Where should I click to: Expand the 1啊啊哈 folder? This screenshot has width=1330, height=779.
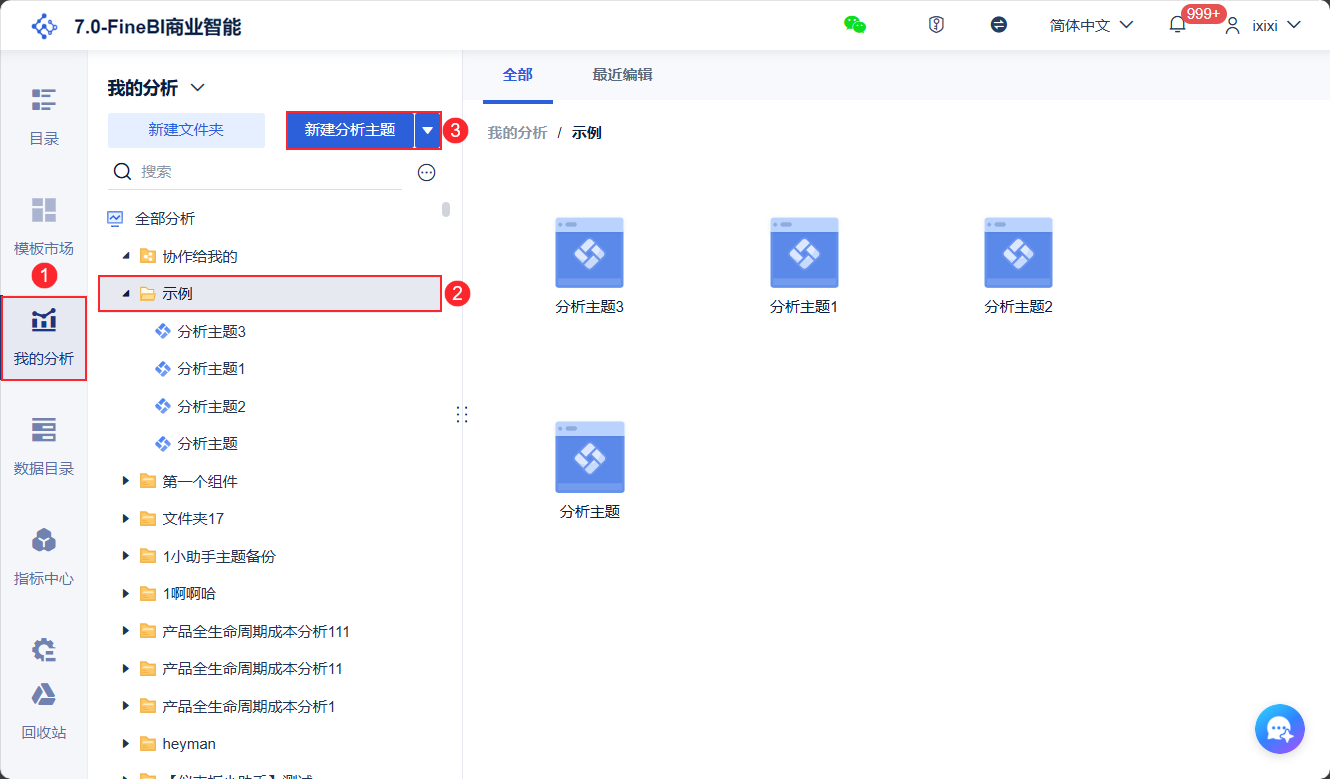pos(126,593)
